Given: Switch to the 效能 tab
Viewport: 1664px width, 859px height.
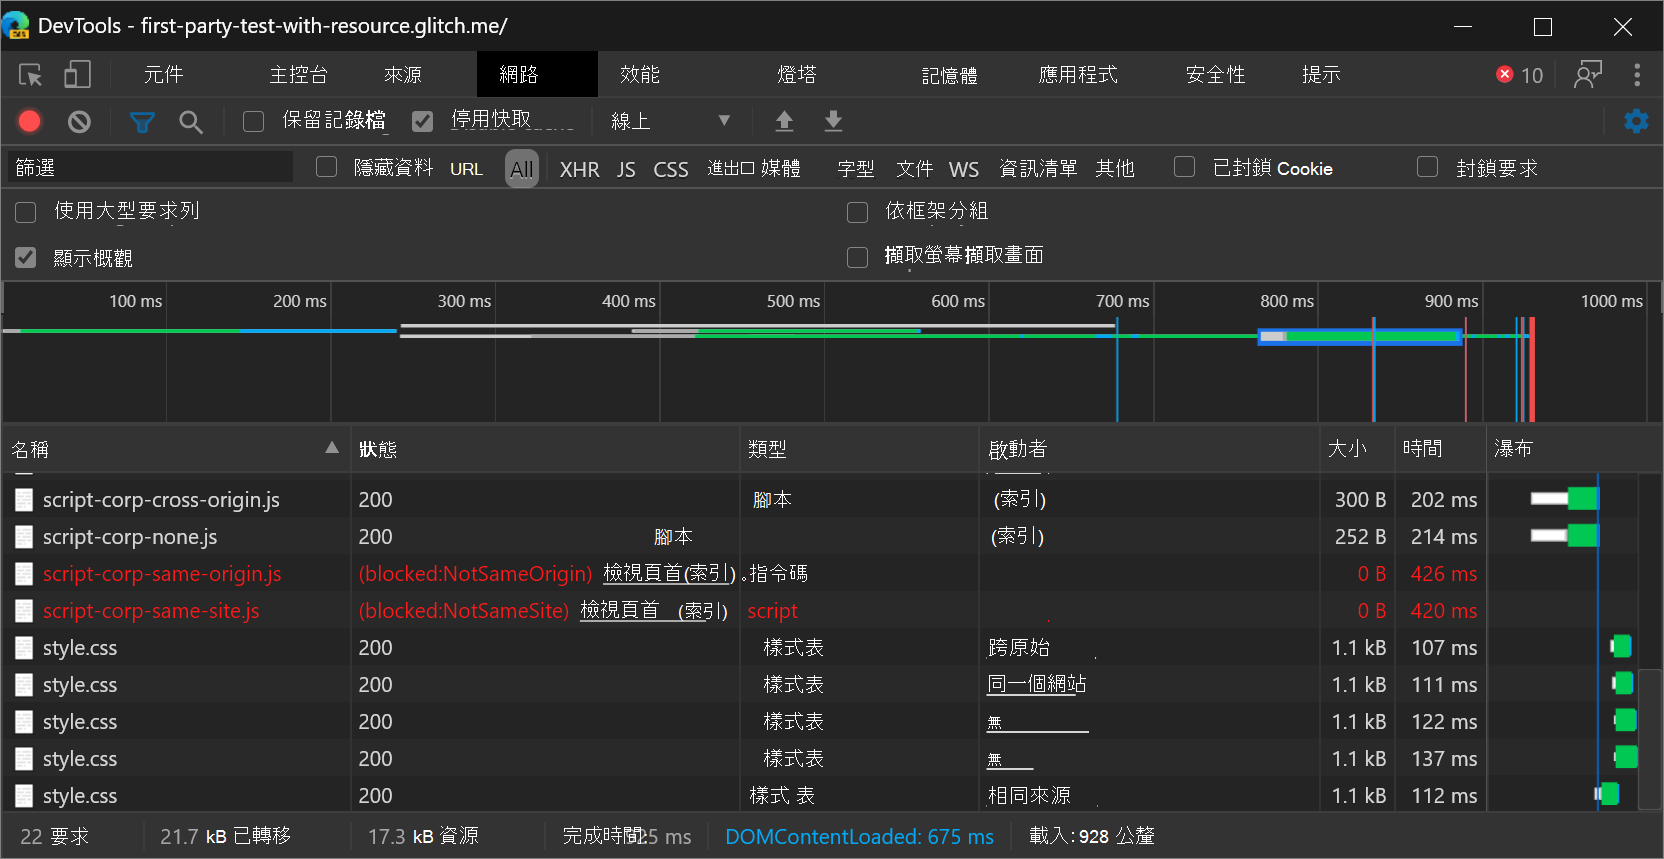Looking at the screenshot, I should pos(640,75).
